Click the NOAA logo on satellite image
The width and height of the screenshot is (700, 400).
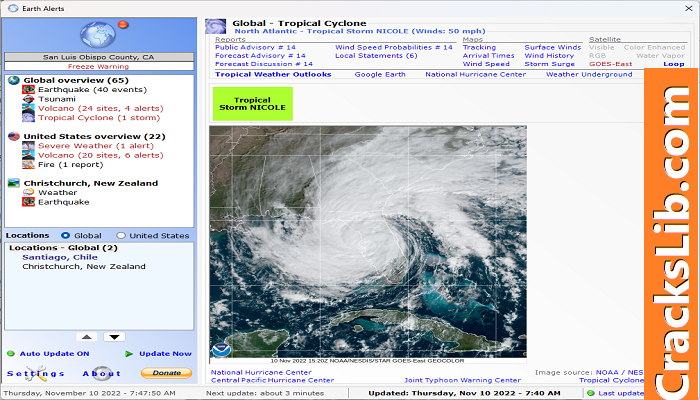click(221, 350)
